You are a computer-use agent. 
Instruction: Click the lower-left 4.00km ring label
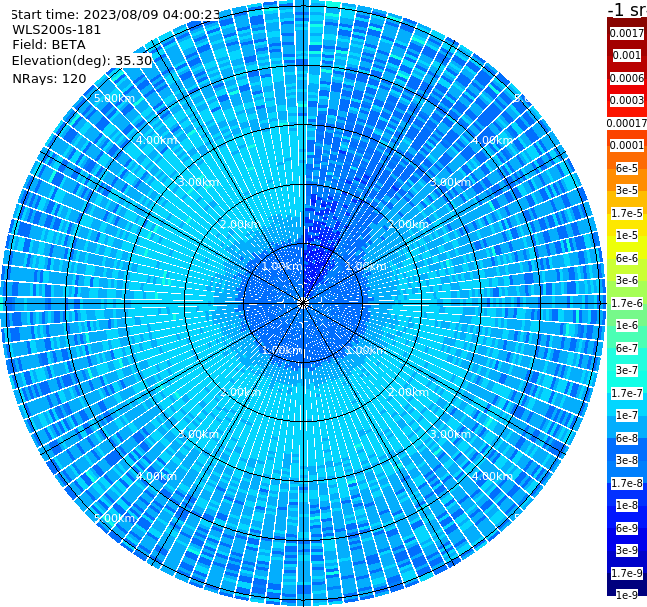[156, 476]
